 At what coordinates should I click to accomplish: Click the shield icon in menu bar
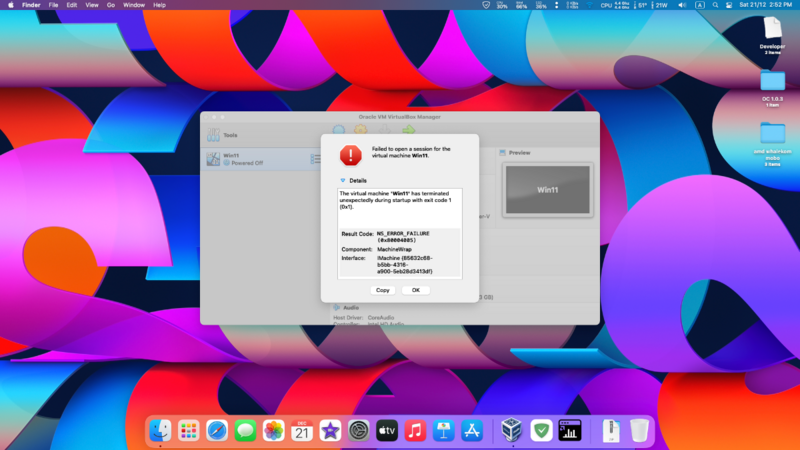point(486,5)
